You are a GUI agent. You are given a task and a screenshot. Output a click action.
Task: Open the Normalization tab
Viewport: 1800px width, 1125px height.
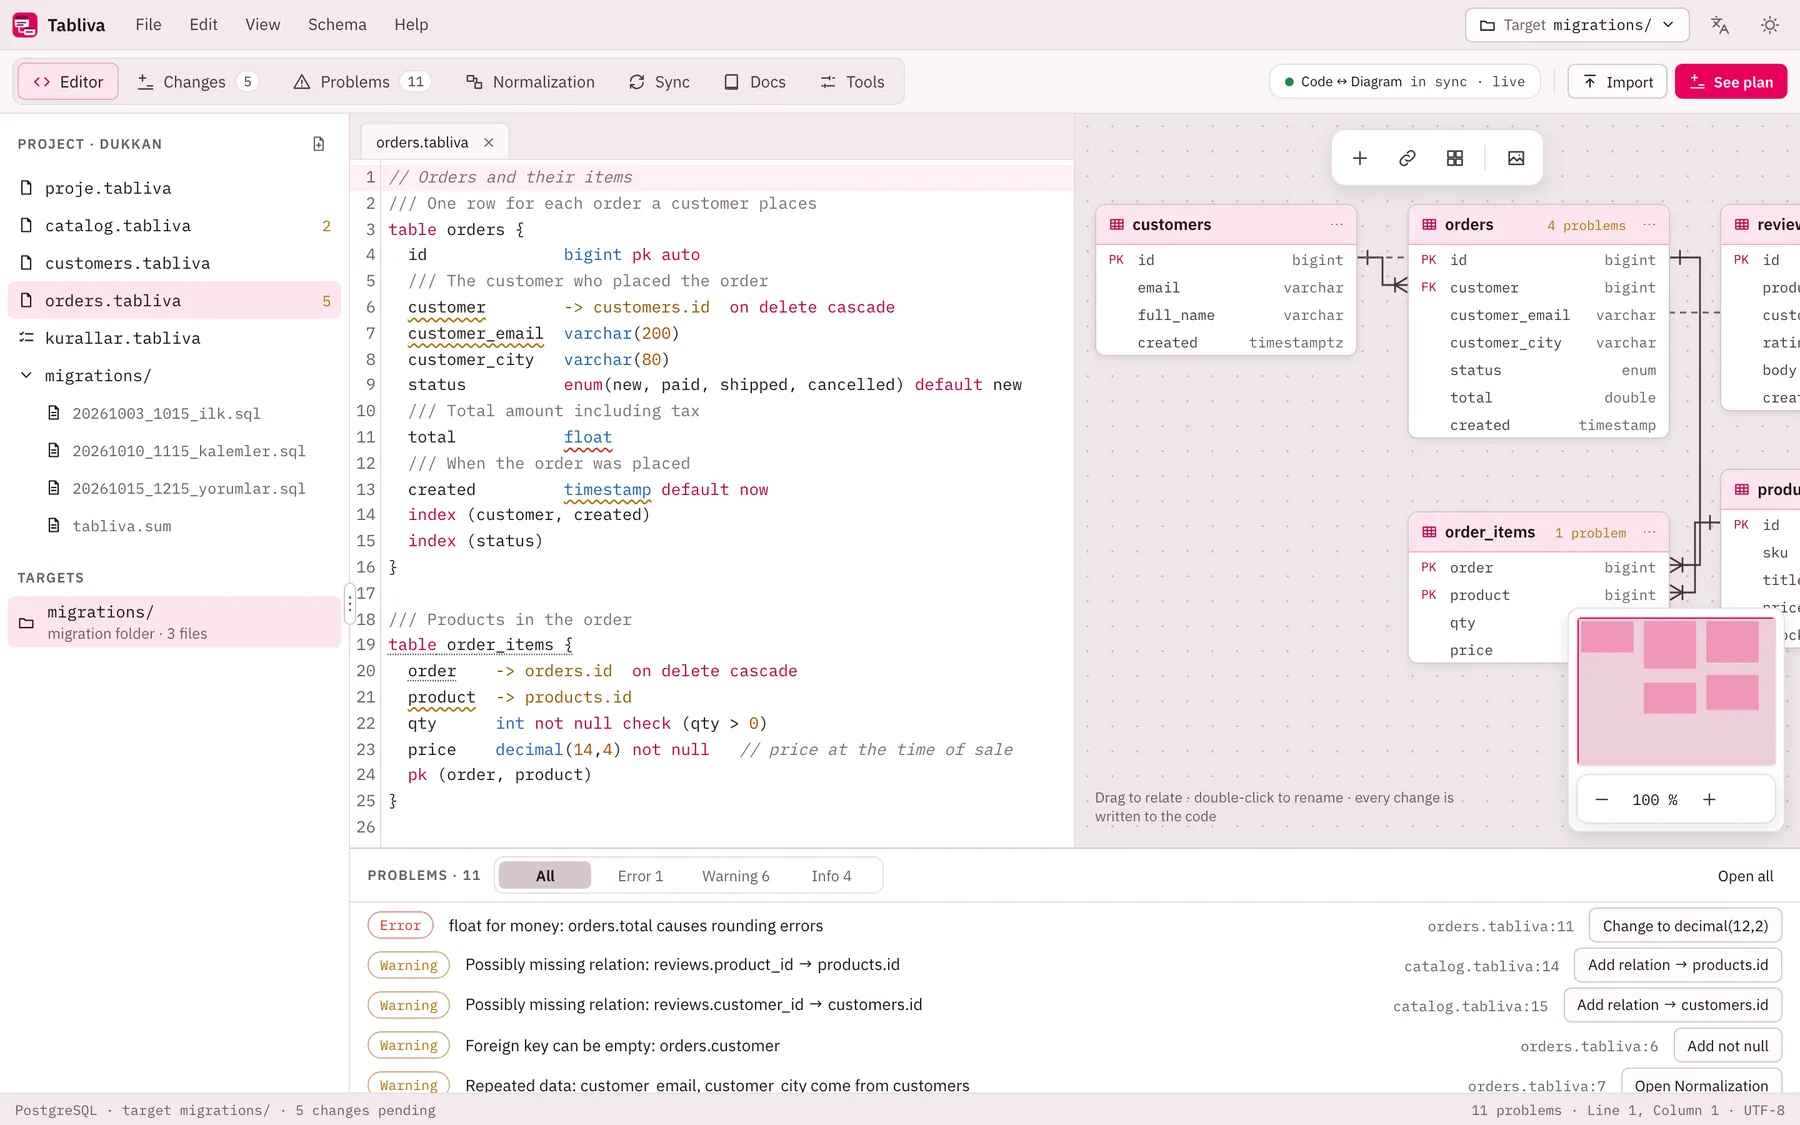tap(531, 82)
